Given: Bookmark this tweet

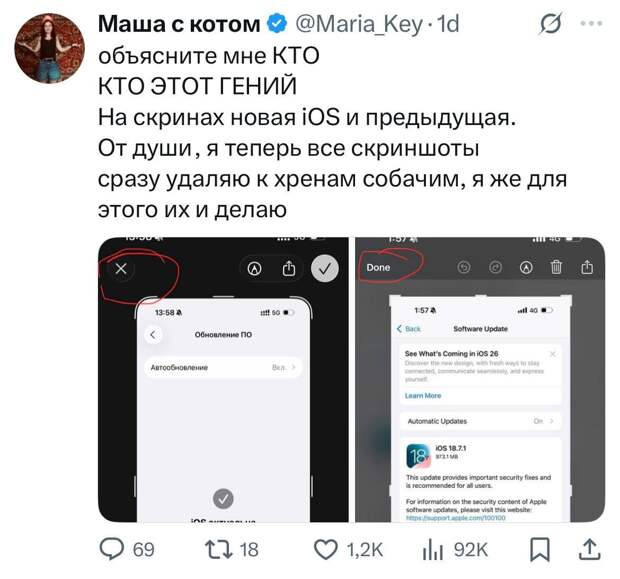Looking at the screenshot, I should [539, 549].
